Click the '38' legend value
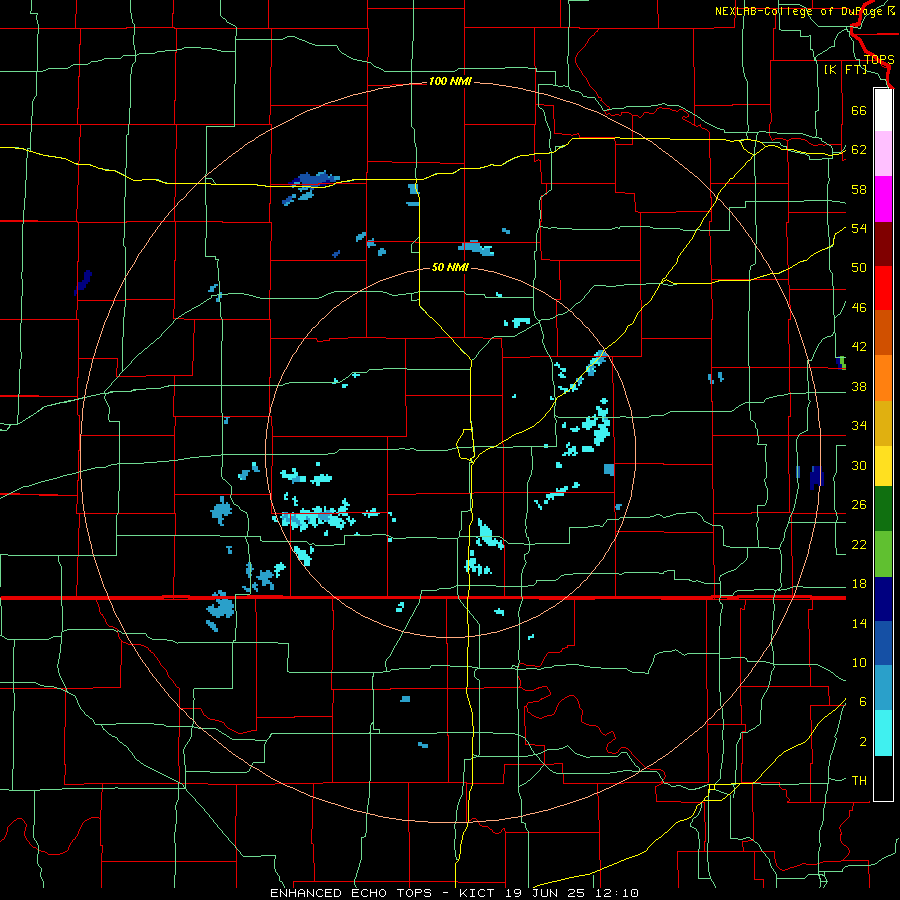 (859, 386)
